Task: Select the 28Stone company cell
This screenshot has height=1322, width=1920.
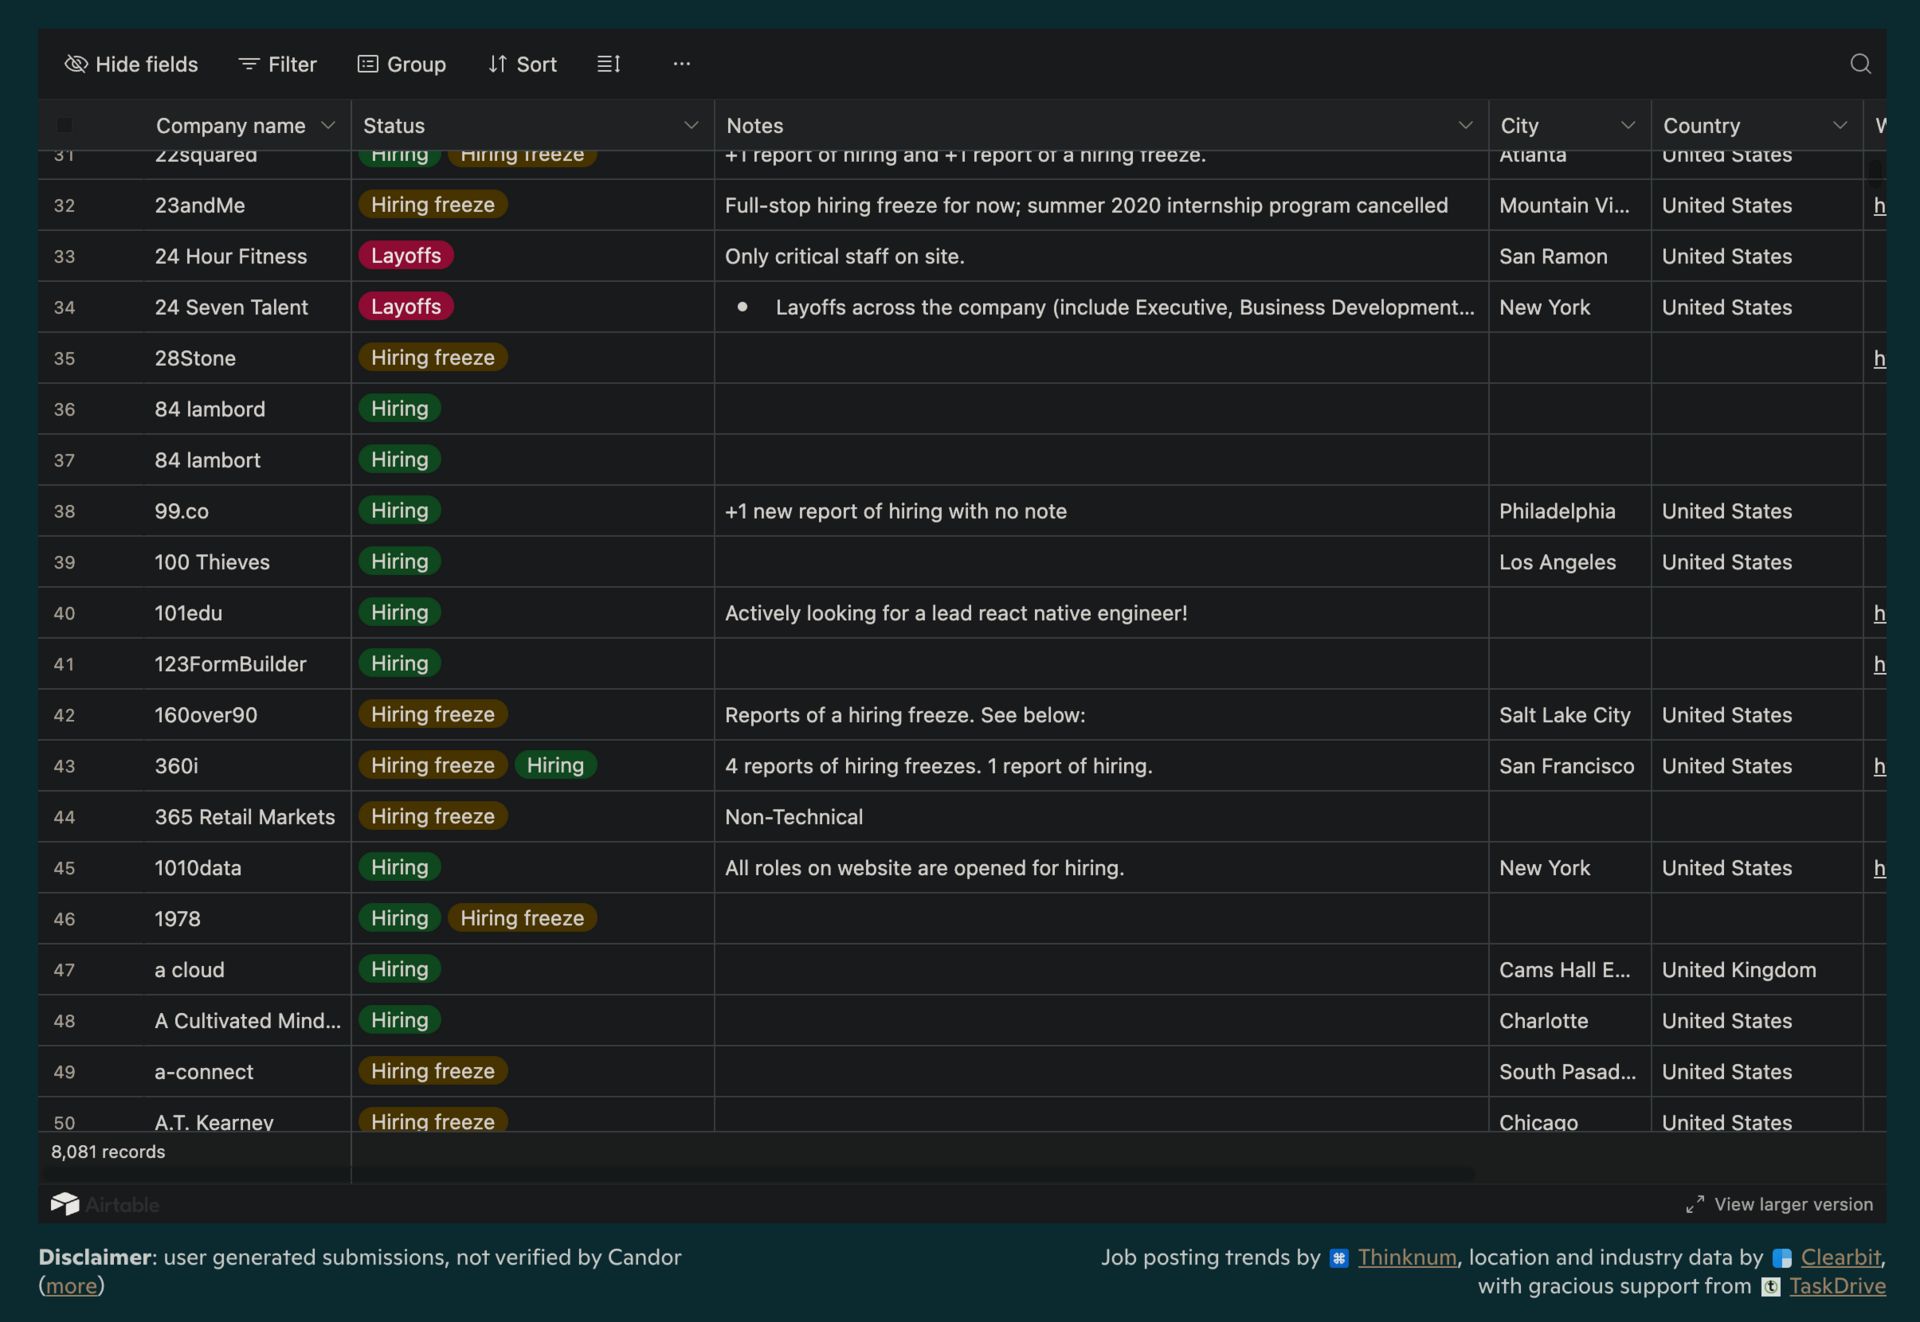Action: [x=246, y=358]
